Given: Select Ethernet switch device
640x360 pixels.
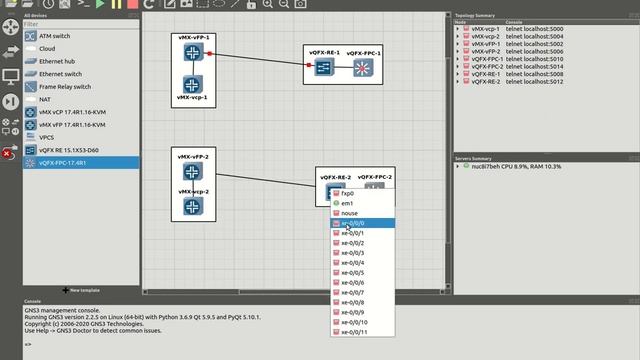Looking at the screenshot, I should point(81,74).
